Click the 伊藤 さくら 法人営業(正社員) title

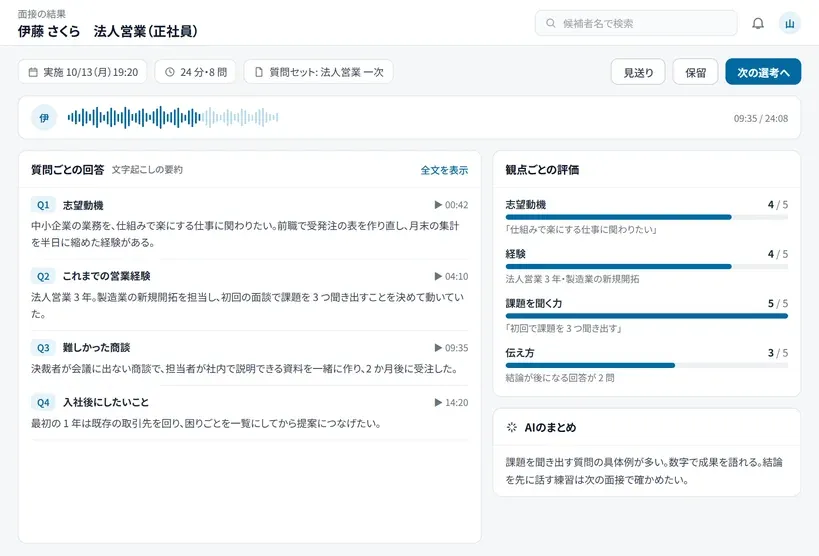click(x=108, y=31)
